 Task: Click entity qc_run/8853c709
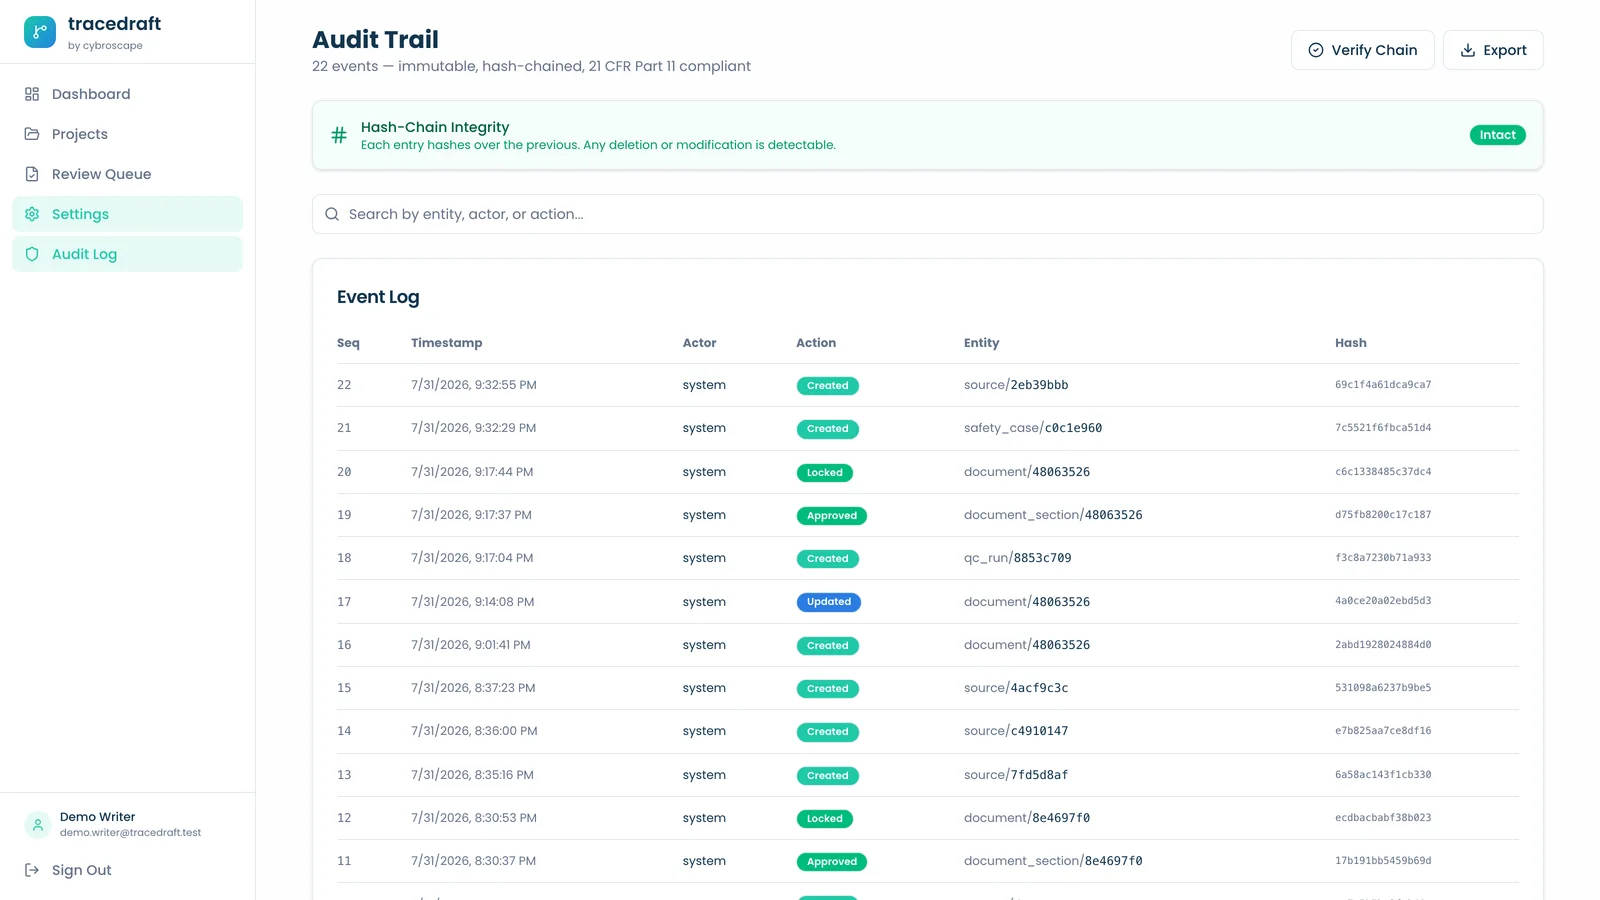1017,558
